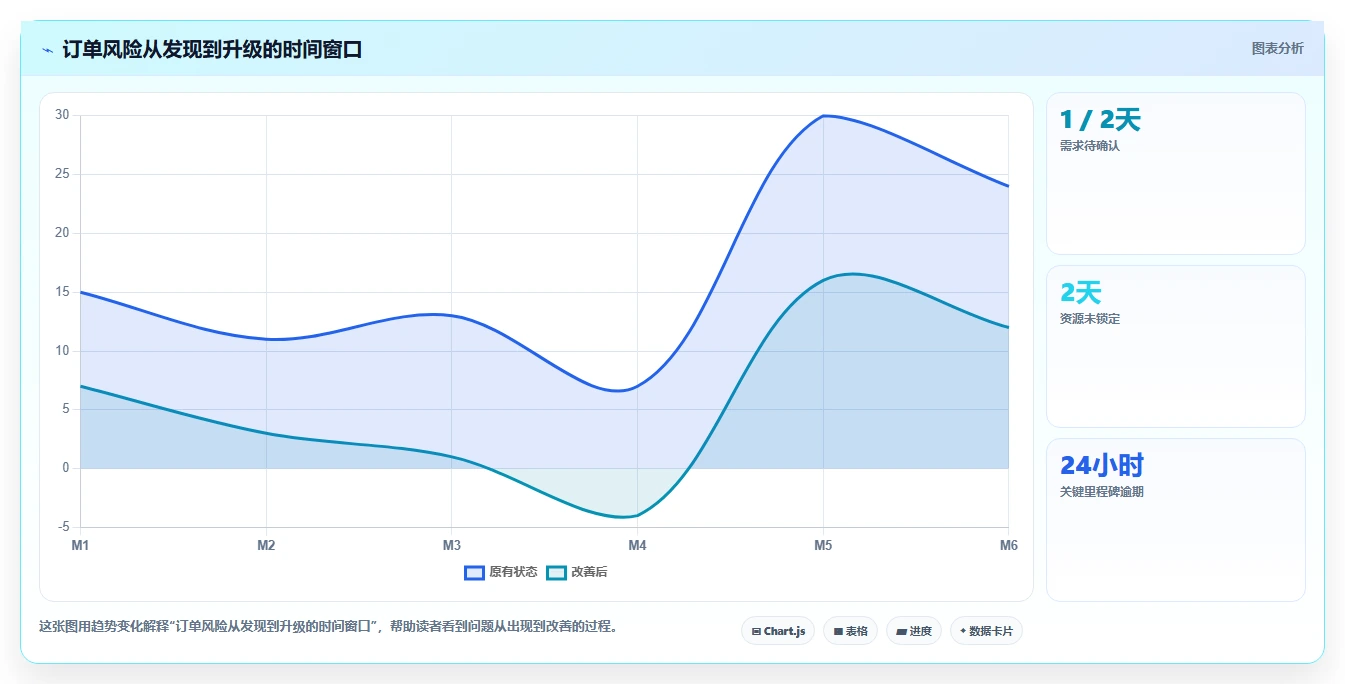
Task: Click the 原有状态 blue legend swatch
Action: coord(474,572)
